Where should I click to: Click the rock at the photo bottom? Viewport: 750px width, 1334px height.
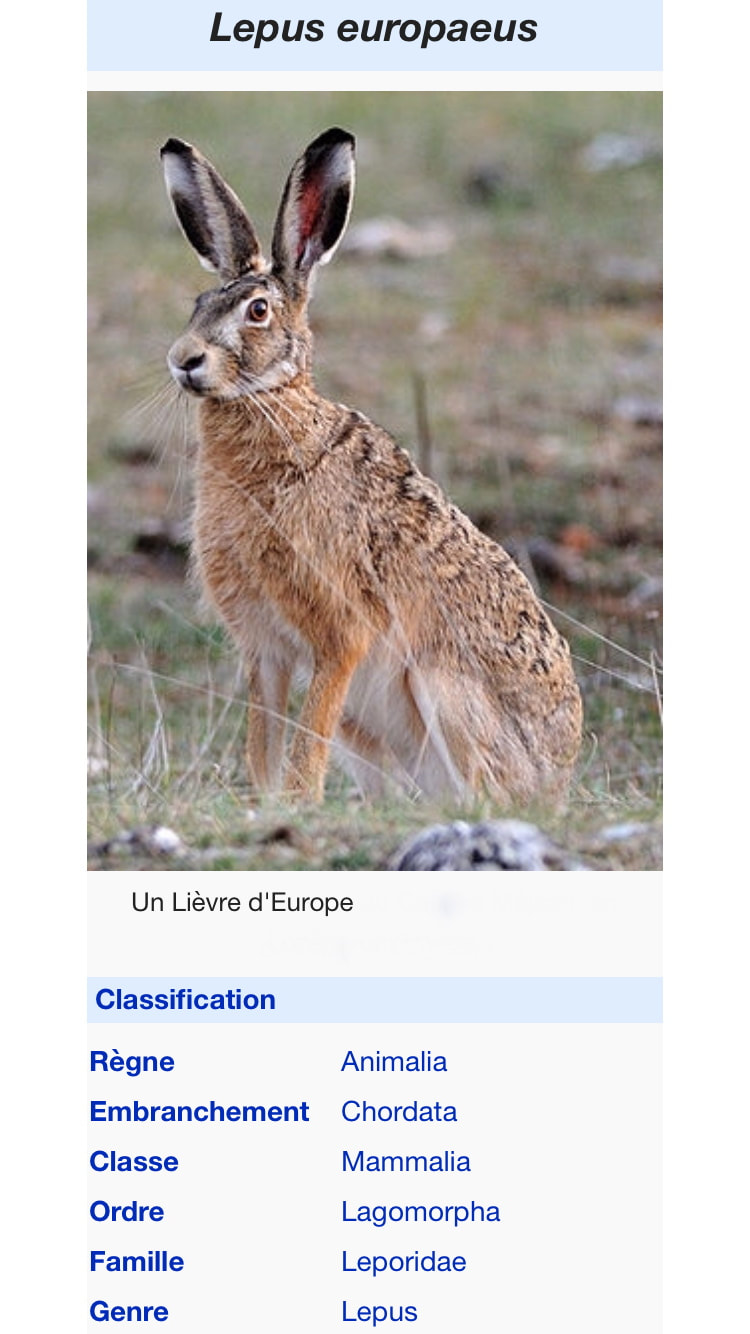click(476, 846)
